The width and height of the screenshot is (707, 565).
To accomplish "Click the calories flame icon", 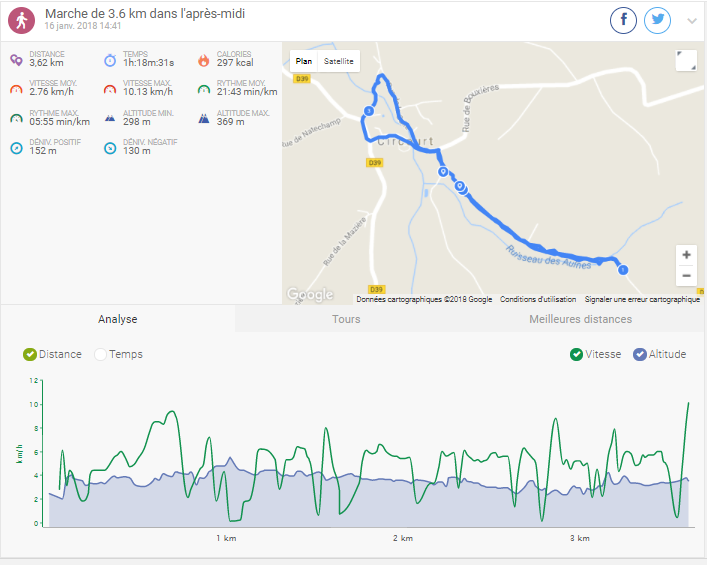I will 203,60.
